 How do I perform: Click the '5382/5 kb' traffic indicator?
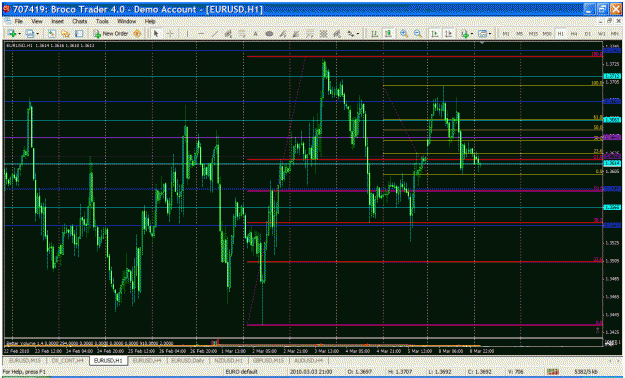(586, 372)
